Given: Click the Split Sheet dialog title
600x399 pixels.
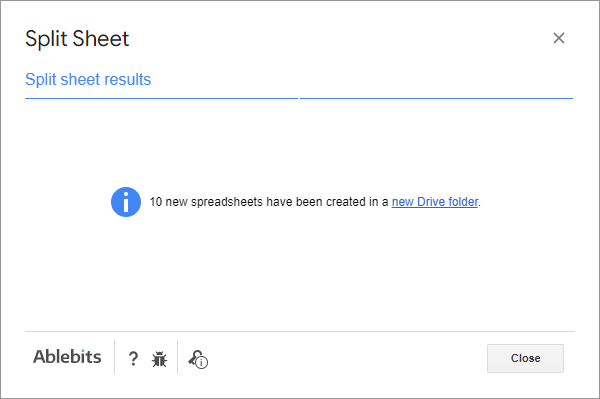Looking at the screenshot, I should 77,39.
